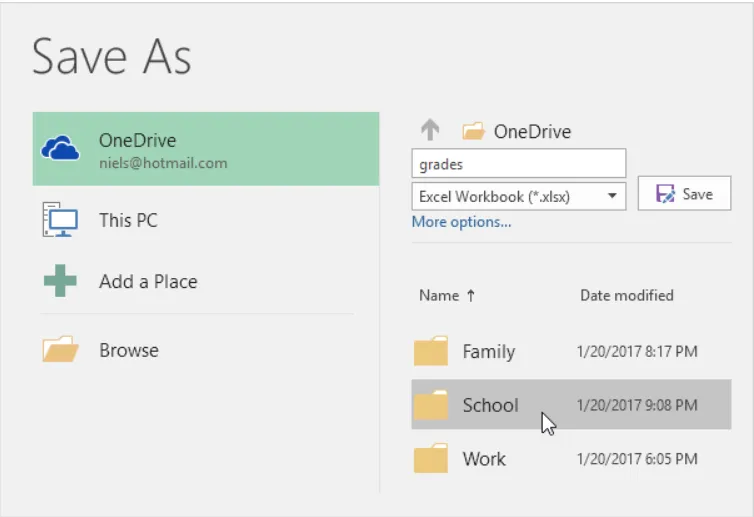The image size is (754, 517).
Task: Click the file name field containing grades
Action: (518, 164)
